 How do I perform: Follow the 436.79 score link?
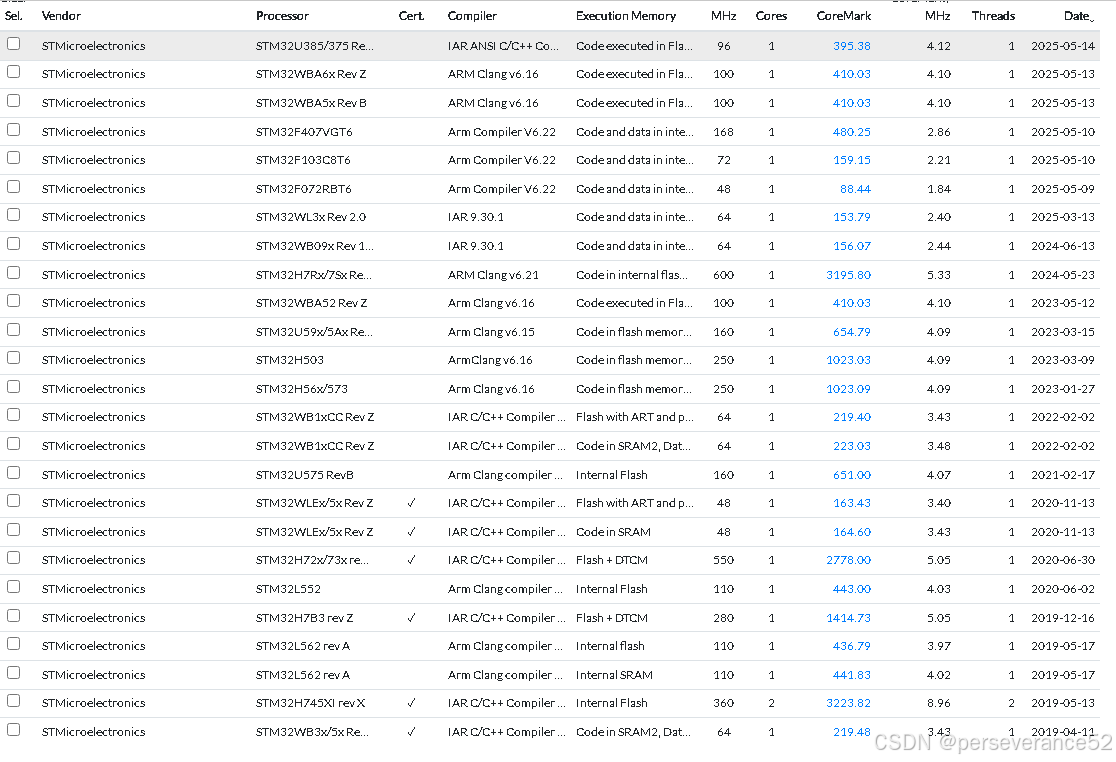pos(852,646)
